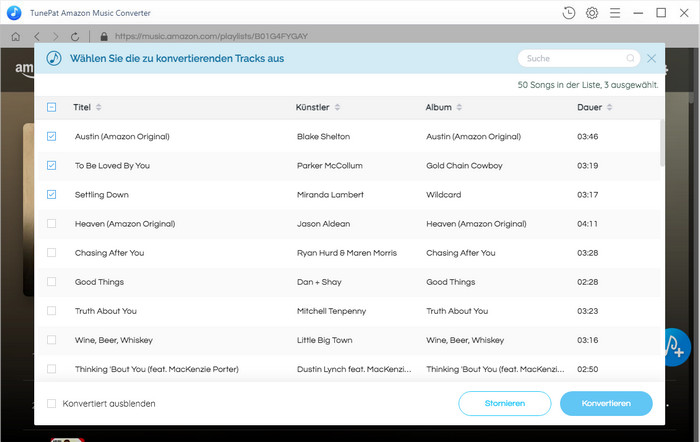Click the music note dialog icon
Screen dimensions: 700x442
click(54, 58)
